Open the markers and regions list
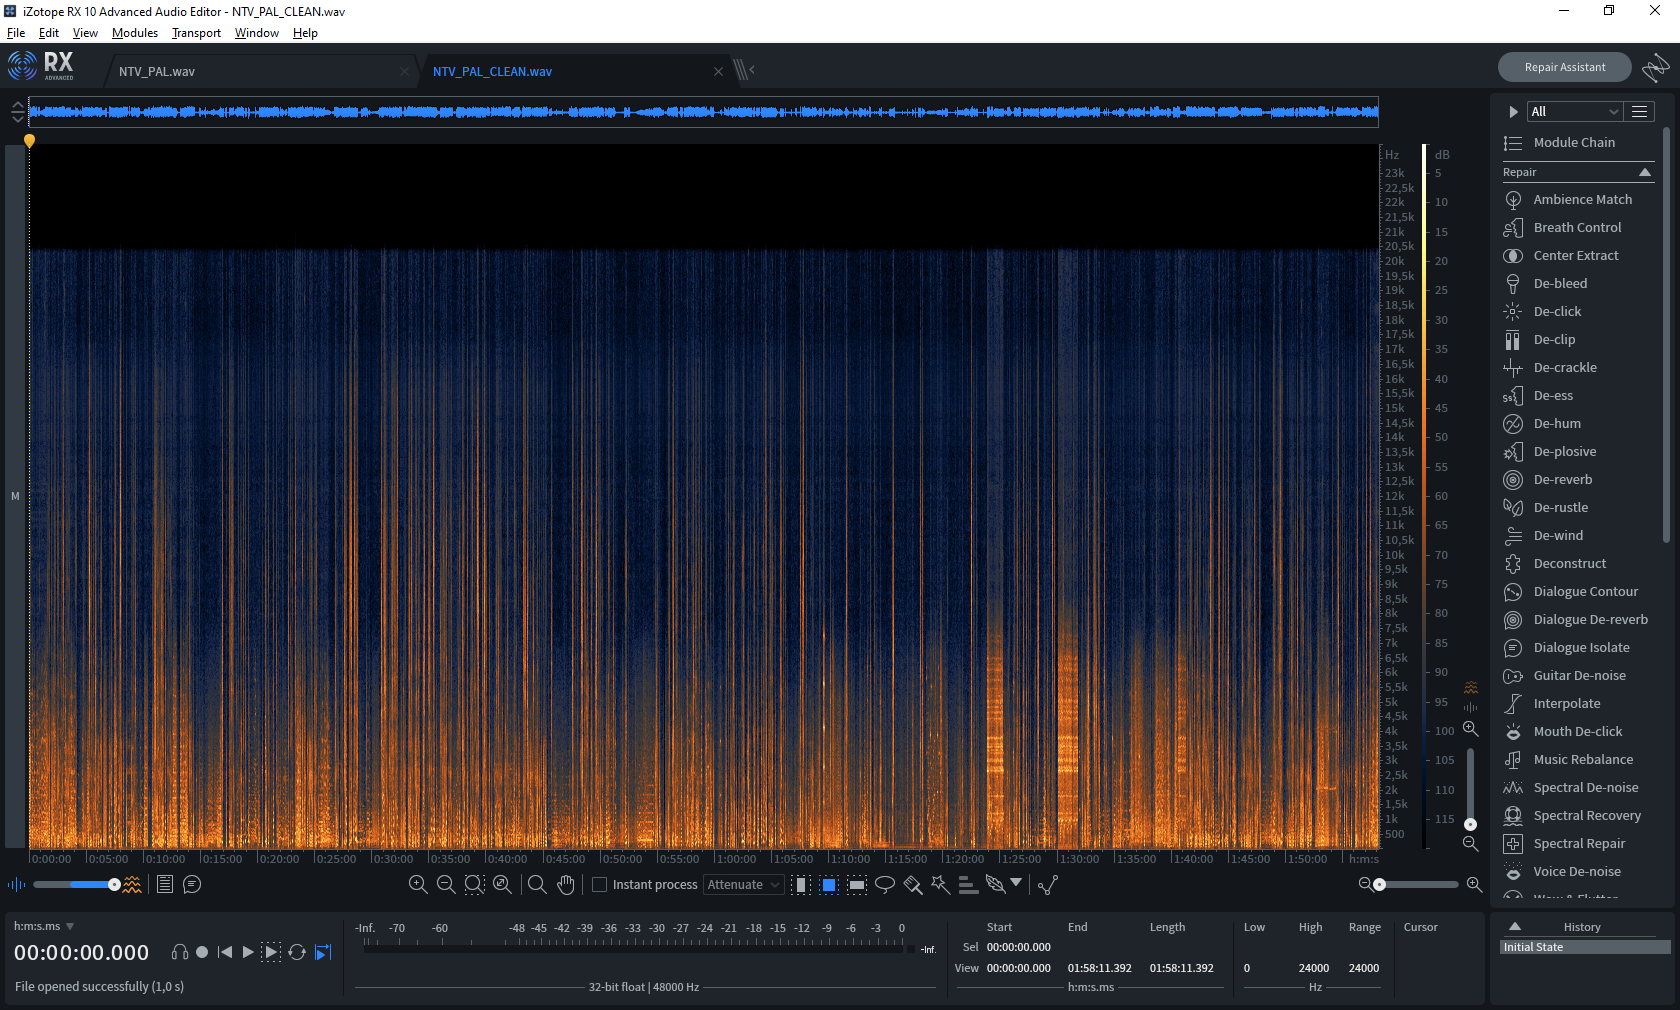 [165, 885]
